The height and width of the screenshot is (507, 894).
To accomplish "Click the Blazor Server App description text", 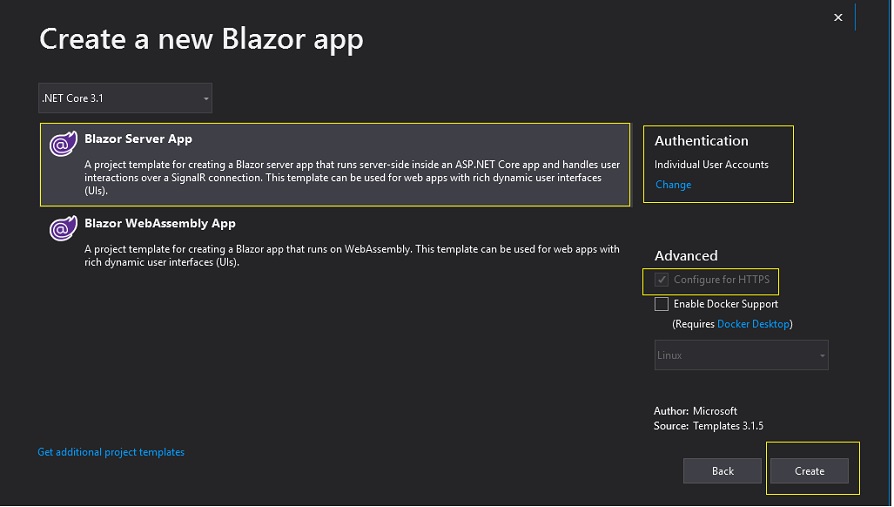I will click(x=352, y=177).
